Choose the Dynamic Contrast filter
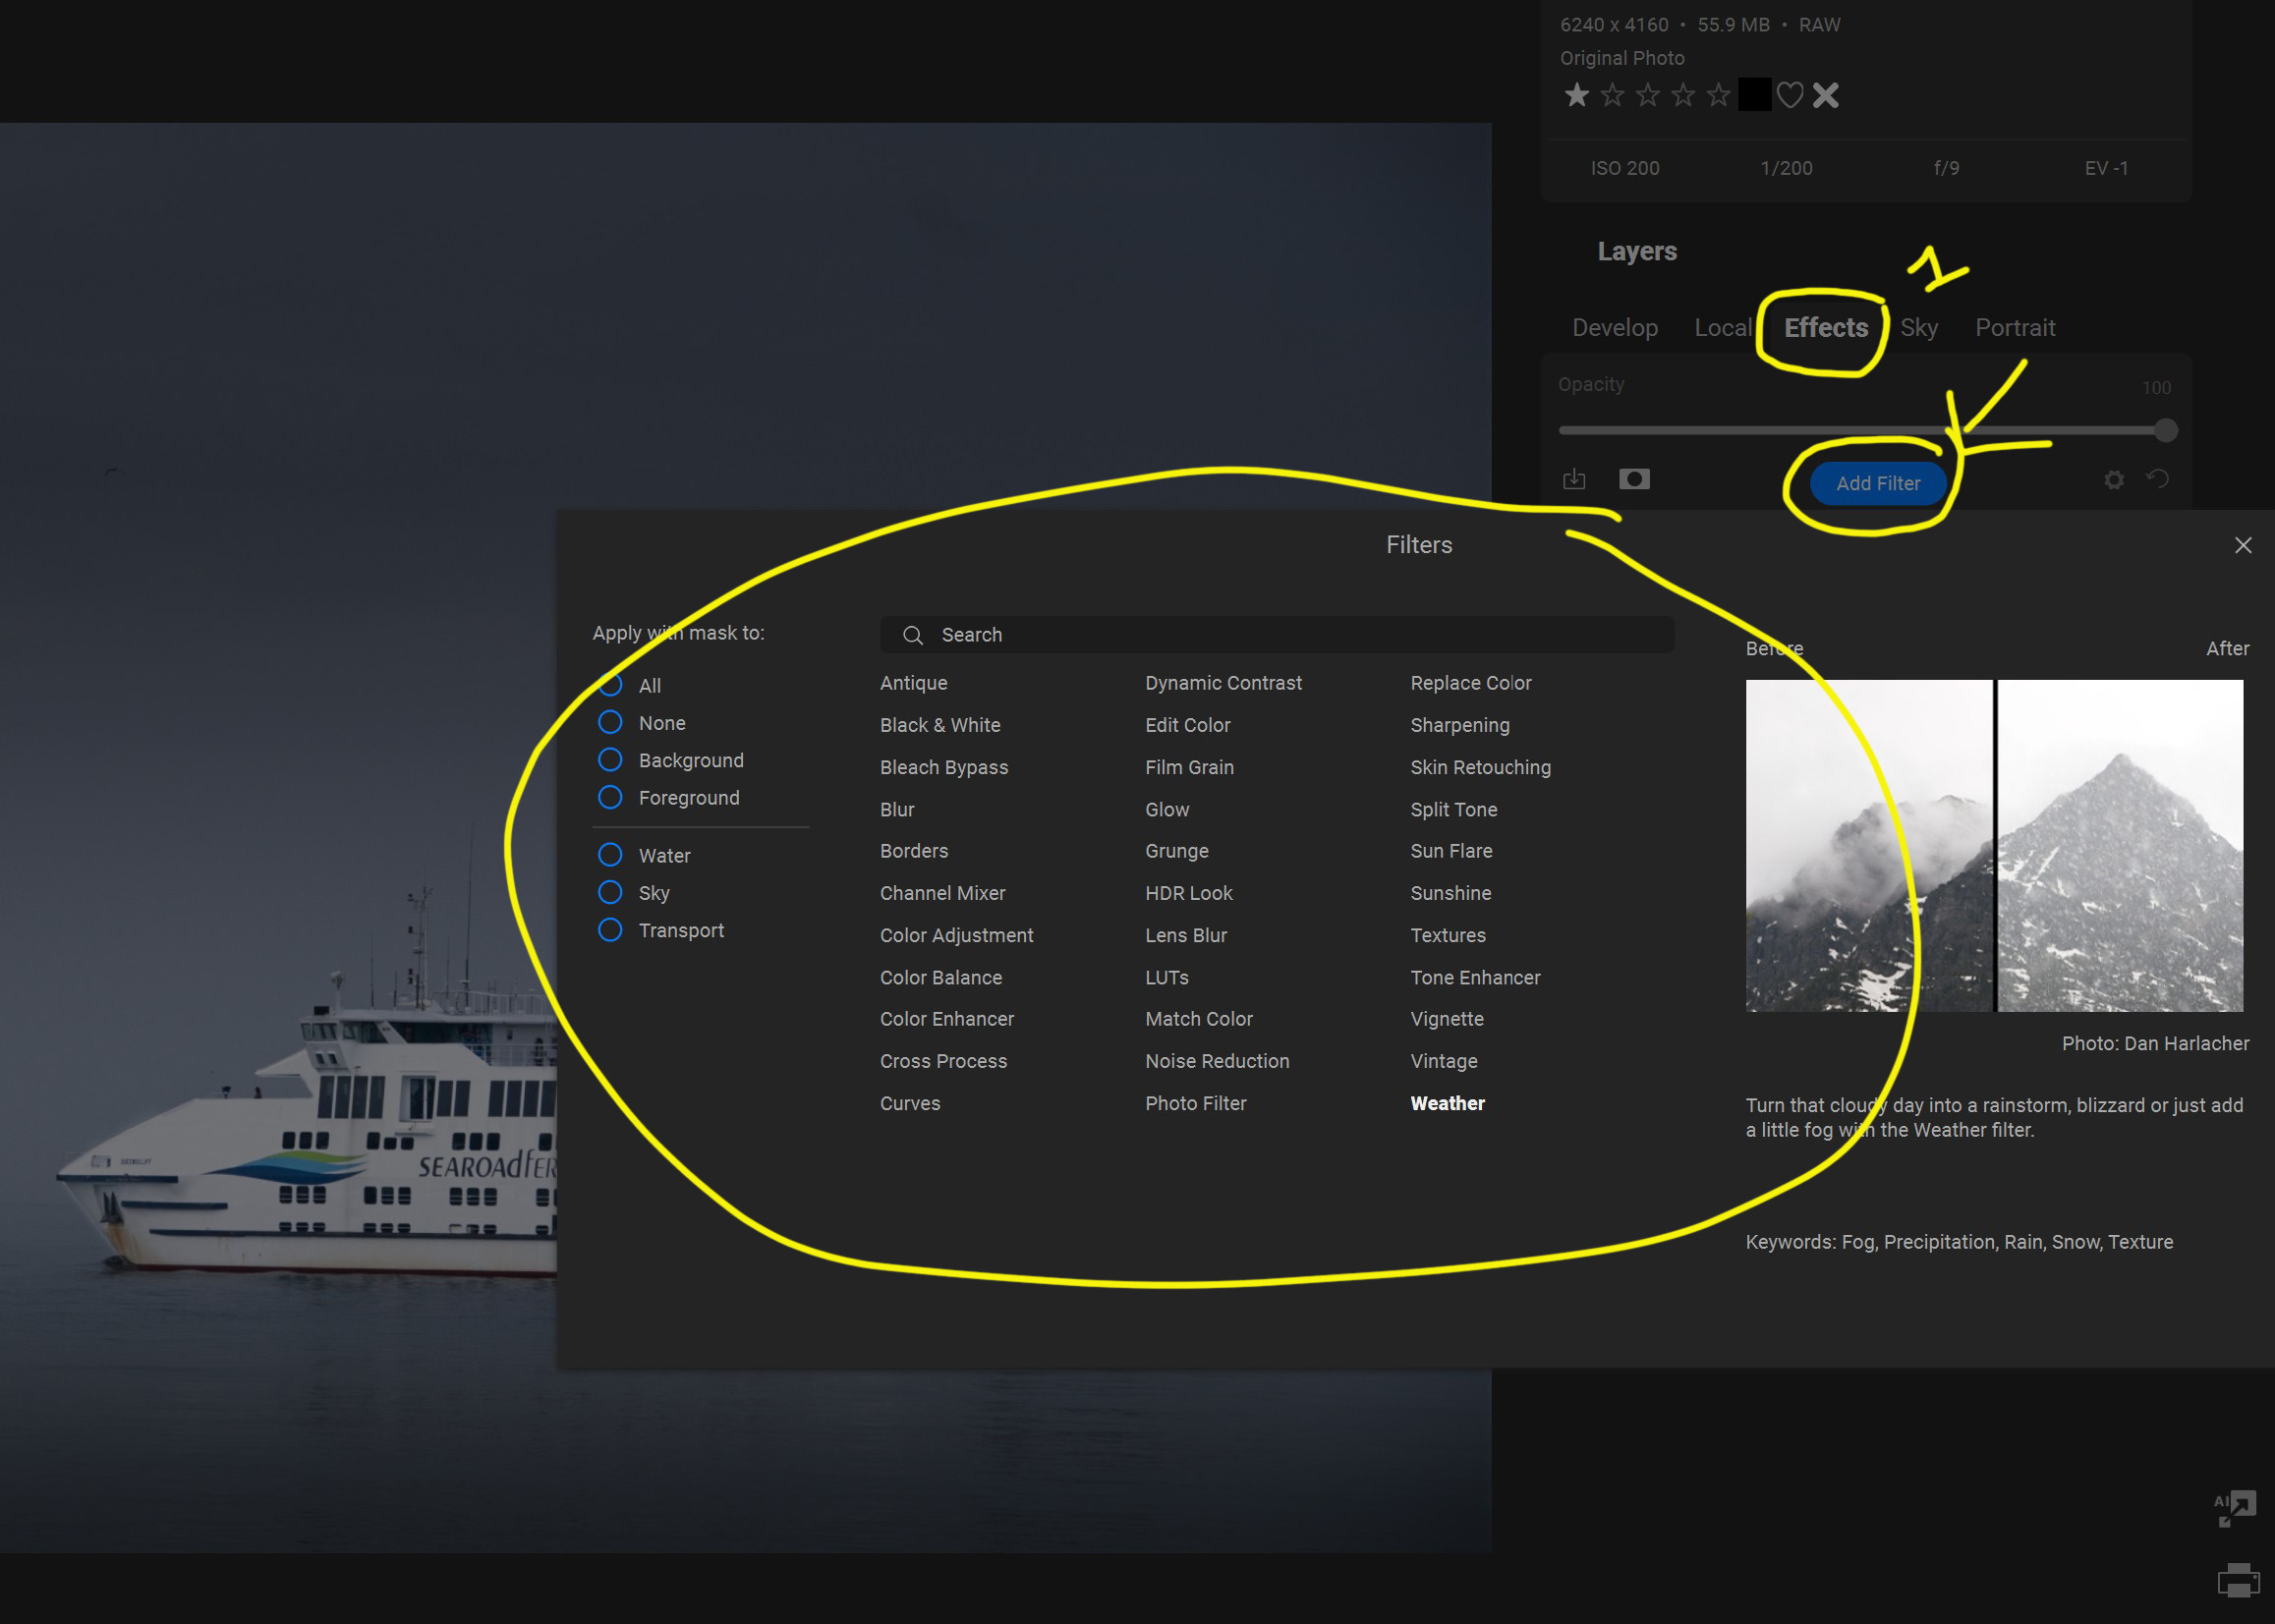The width and height of the screenshot is (2275, 1624). (x=1222, y=683)
